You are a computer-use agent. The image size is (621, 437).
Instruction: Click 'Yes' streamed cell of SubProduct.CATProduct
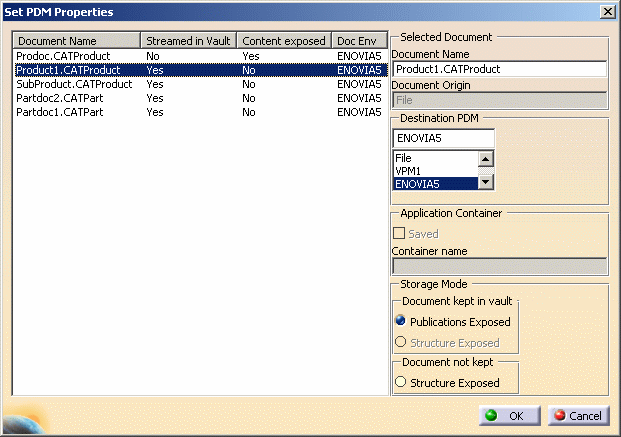(x=155, y=84)
